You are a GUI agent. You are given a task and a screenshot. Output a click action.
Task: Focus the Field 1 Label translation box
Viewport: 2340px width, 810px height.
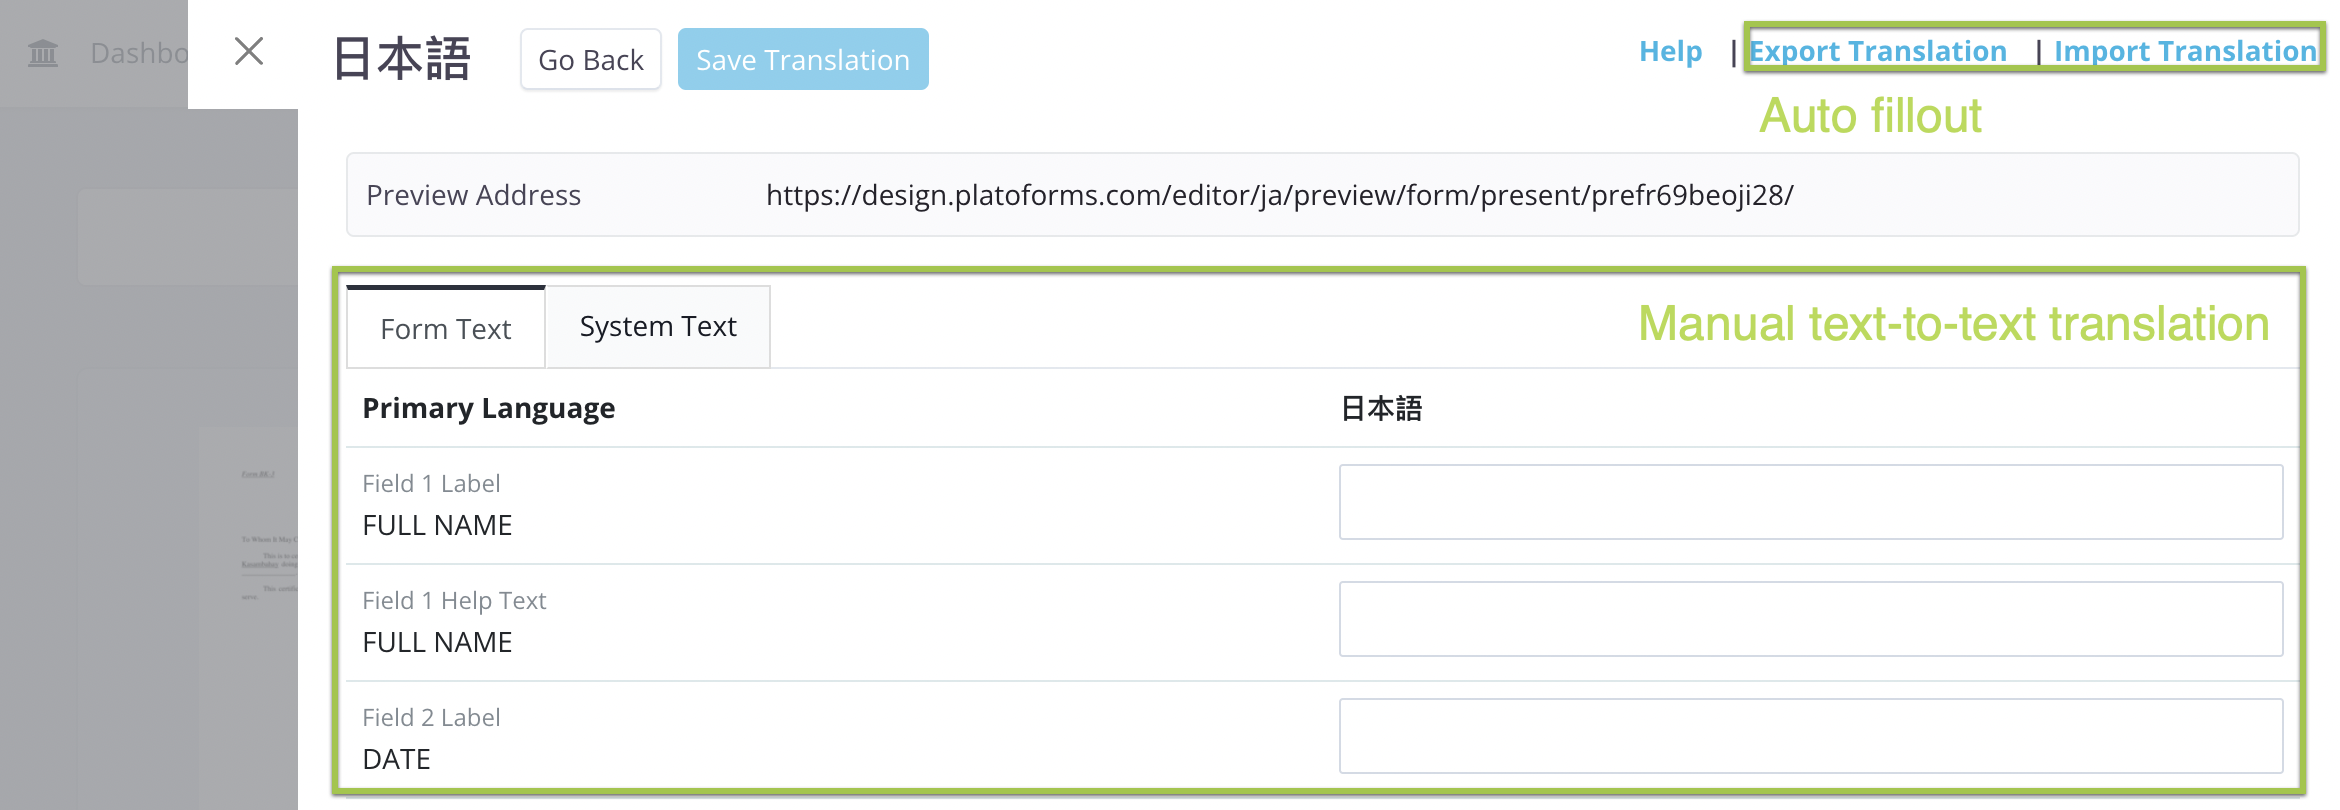click(1810, 502)
